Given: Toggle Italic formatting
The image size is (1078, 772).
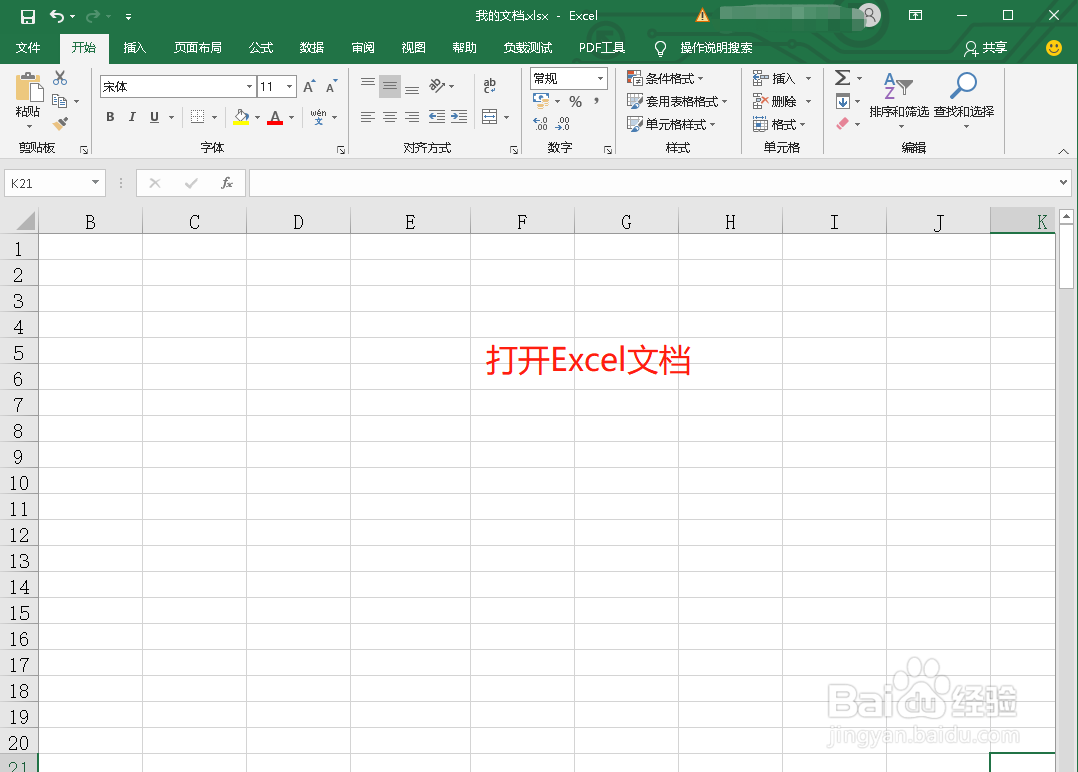Looking at the screenshot, I should (x=132, y=117).
